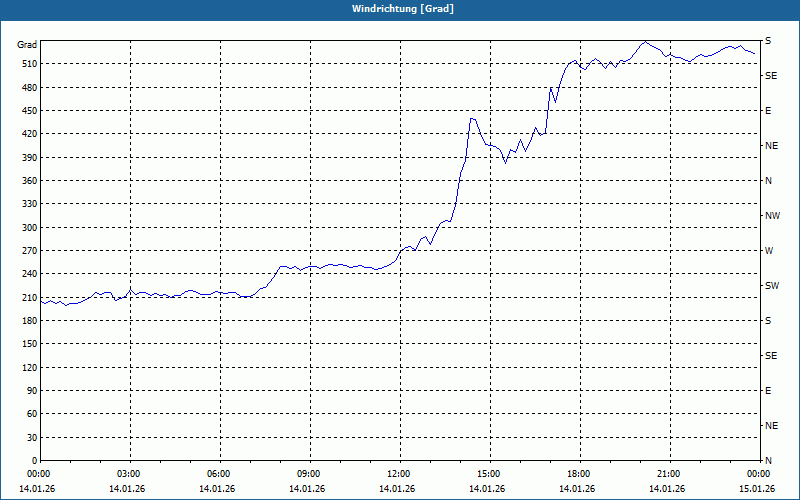Select the 150 degree axis label
The image size is (800, 500).
[x=30, y=344]
